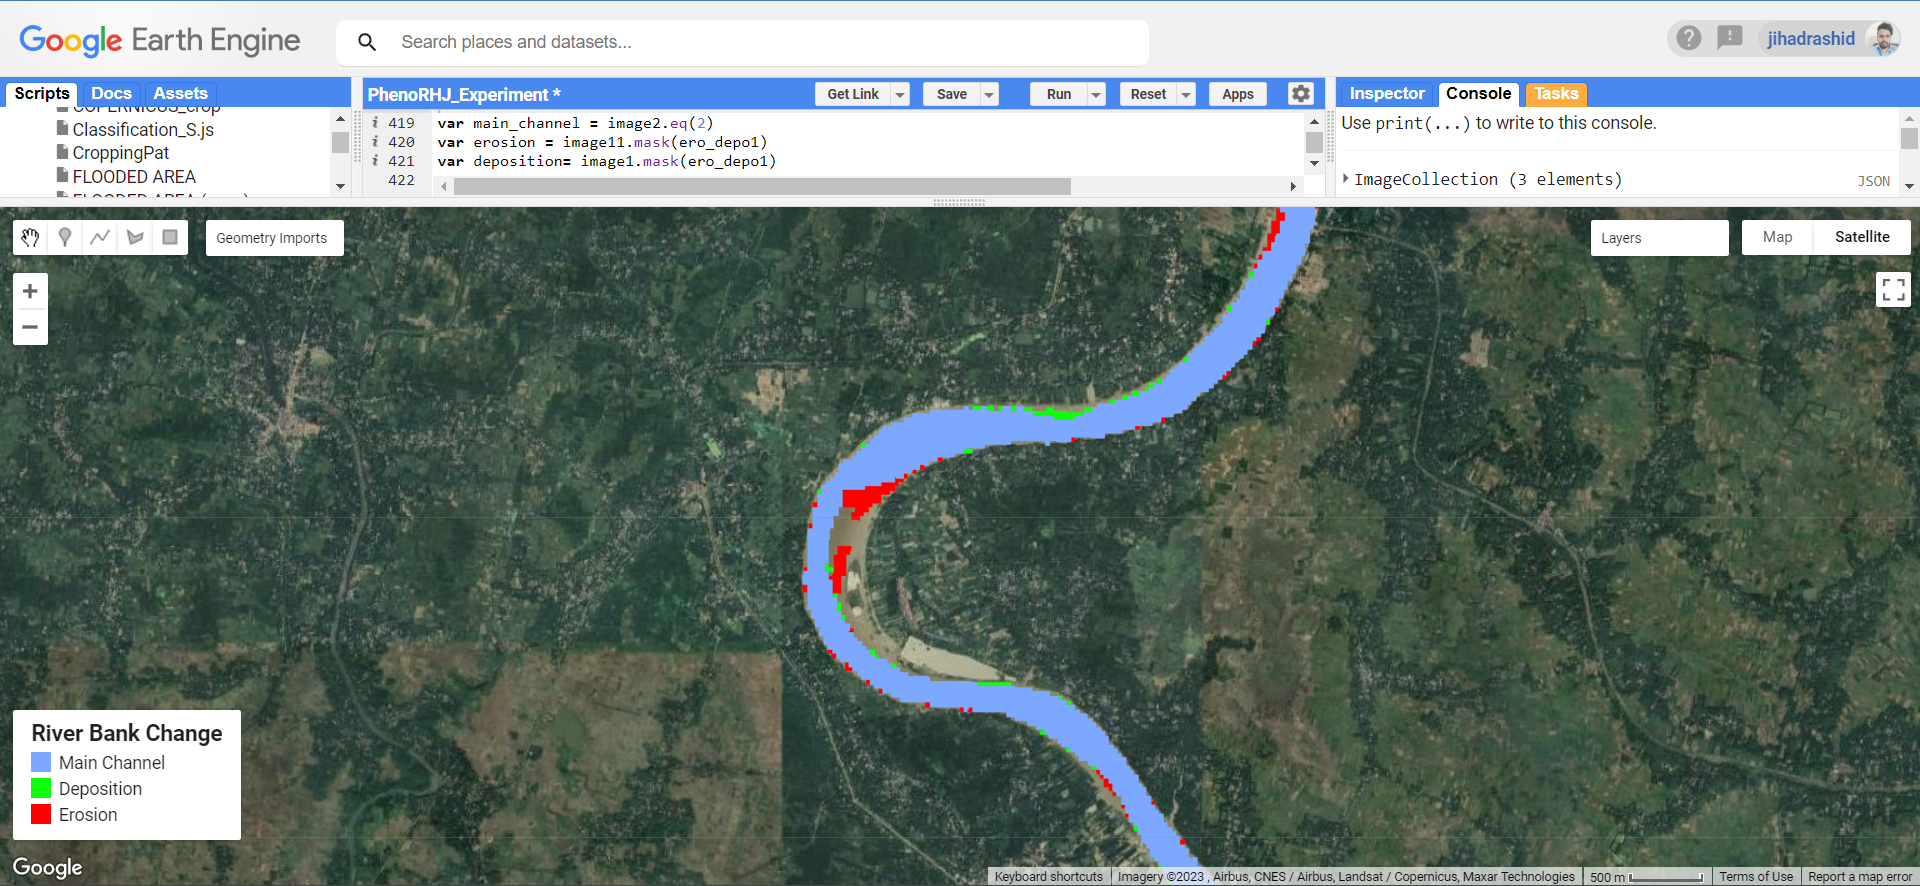Viewport: 1920px width, 886px height.
Task: Select the pan hand tool
Action: [x=30, y=238]
